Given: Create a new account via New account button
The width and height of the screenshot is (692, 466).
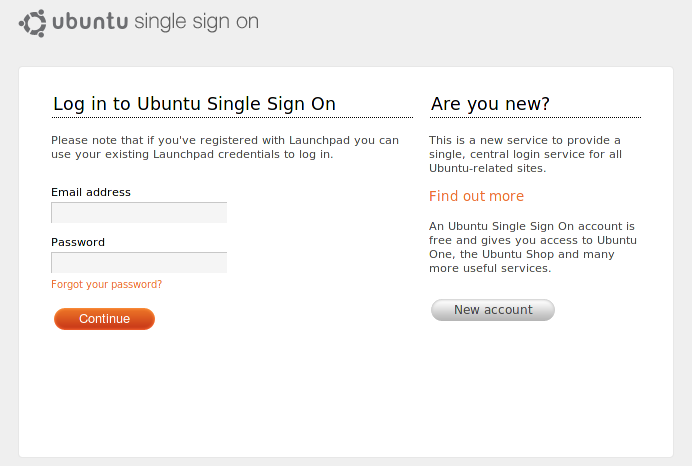Looking at the screenshot, I should [x=493, y=310].
